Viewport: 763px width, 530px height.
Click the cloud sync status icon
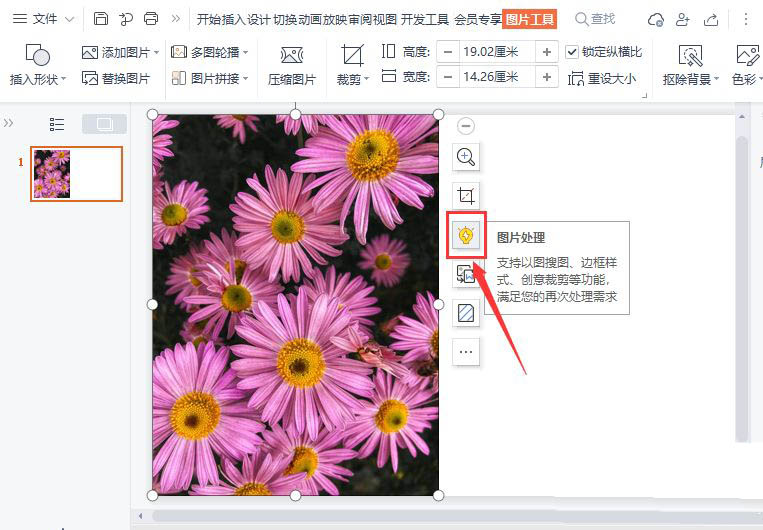(x=655, y=19)
